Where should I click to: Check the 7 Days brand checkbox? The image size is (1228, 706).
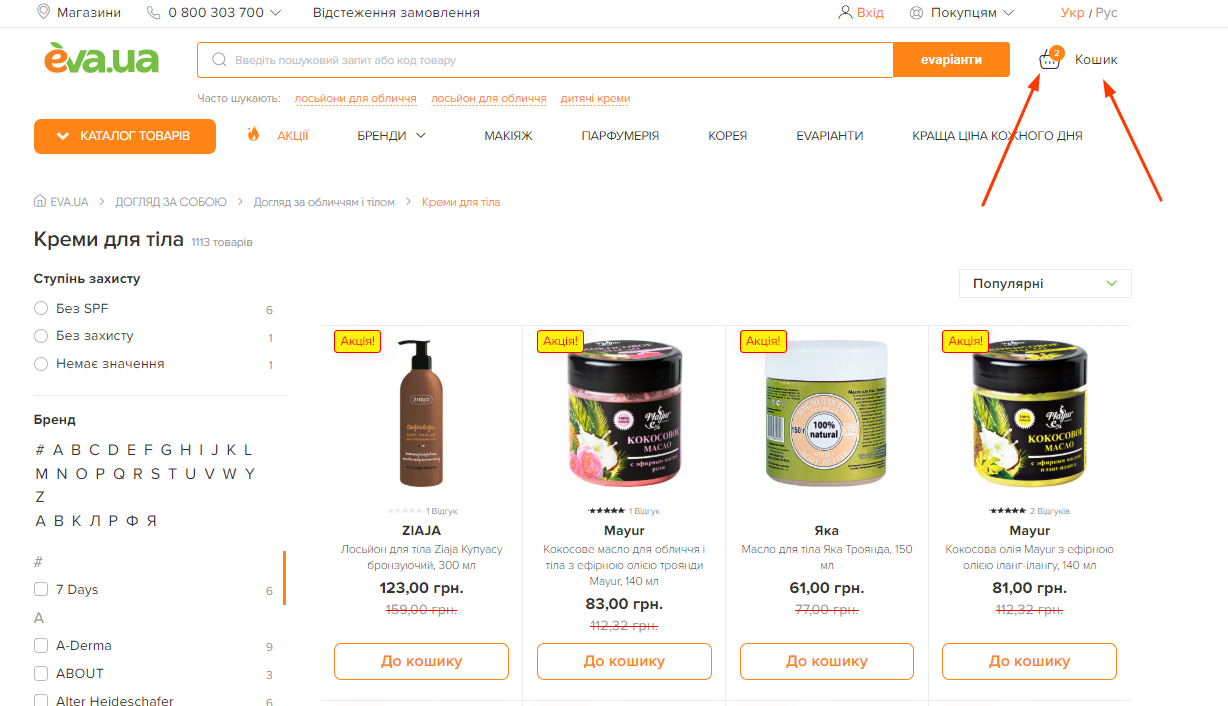41,589
